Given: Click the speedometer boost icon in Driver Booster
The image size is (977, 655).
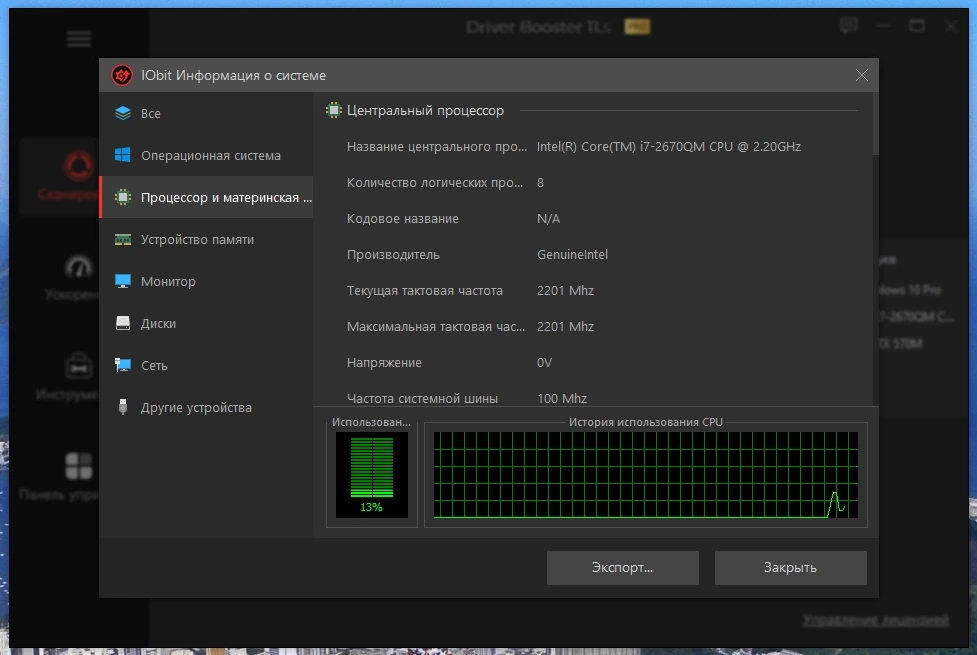Looking at the screenshot, I should point(79,267).
